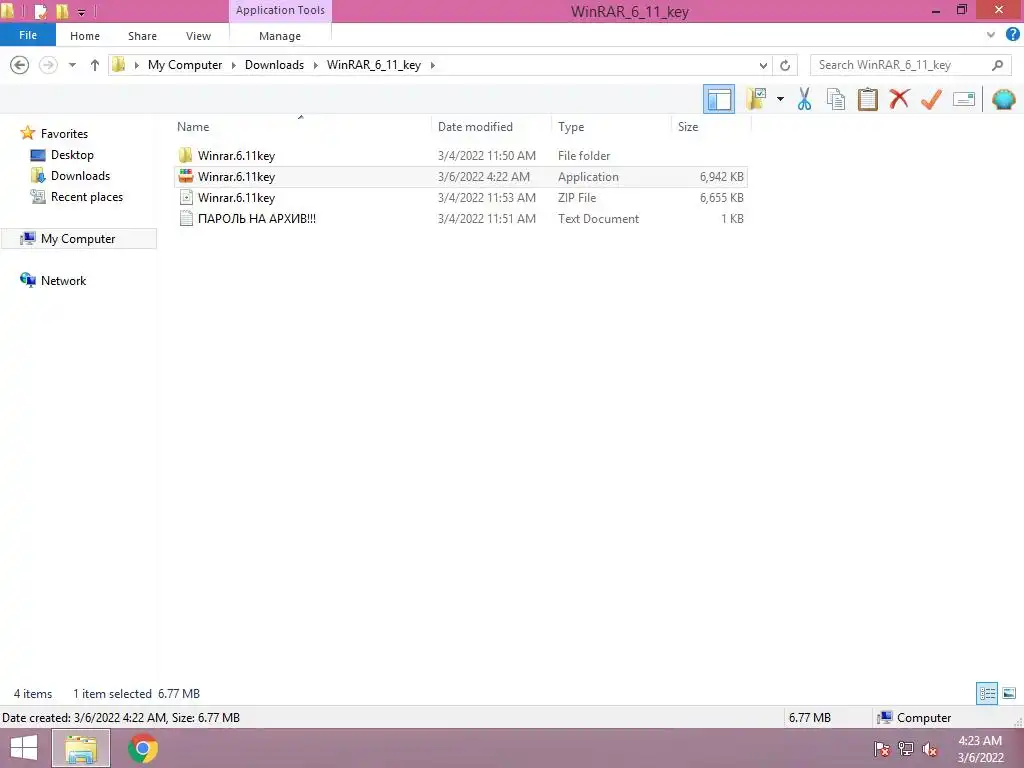The image size is (1024, 768).
Task: Open the Windows Start button
Action: [x=24, y=748]
